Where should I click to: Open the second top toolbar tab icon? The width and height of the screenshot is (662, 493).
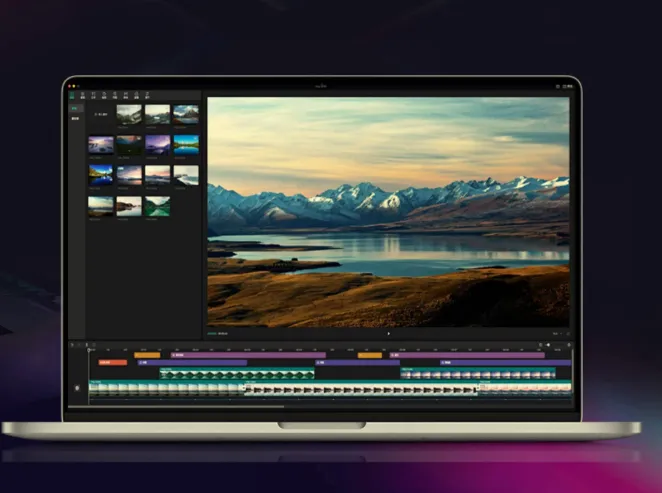[83, 95]
